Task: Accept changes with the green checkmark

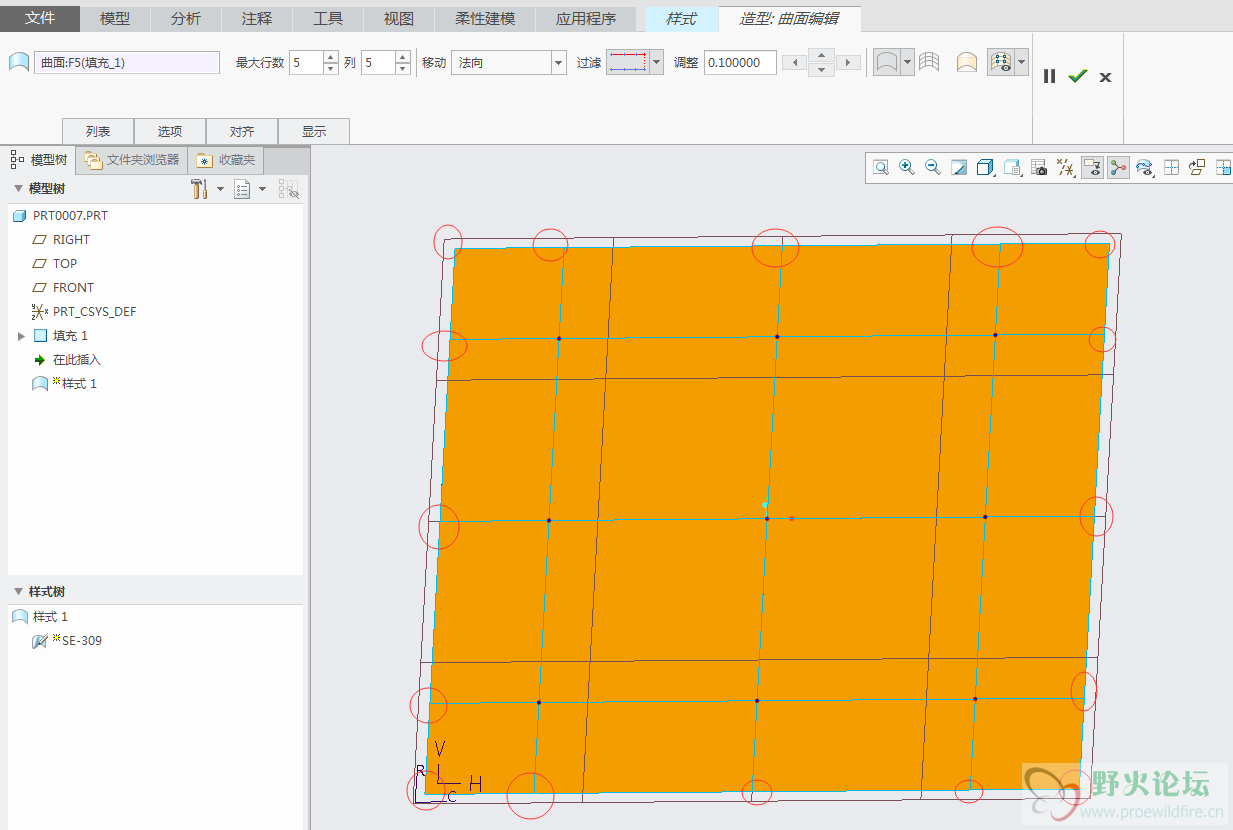Action: 1077,76
